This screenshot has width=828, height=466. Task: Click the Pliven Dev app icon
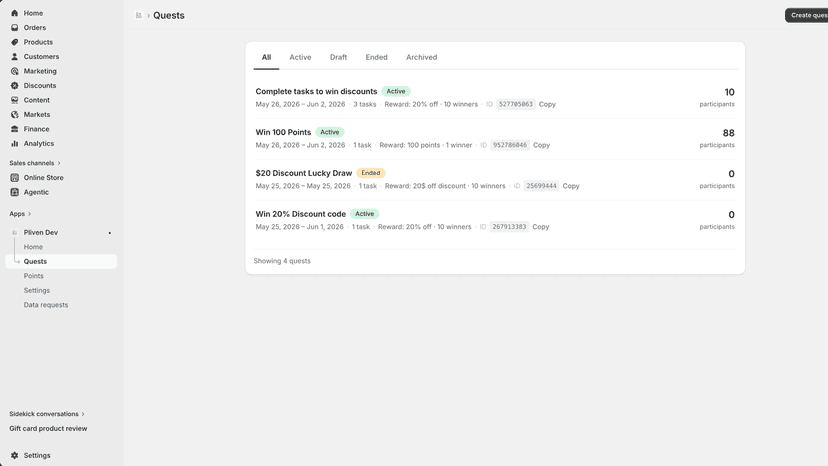coord(14,232)
